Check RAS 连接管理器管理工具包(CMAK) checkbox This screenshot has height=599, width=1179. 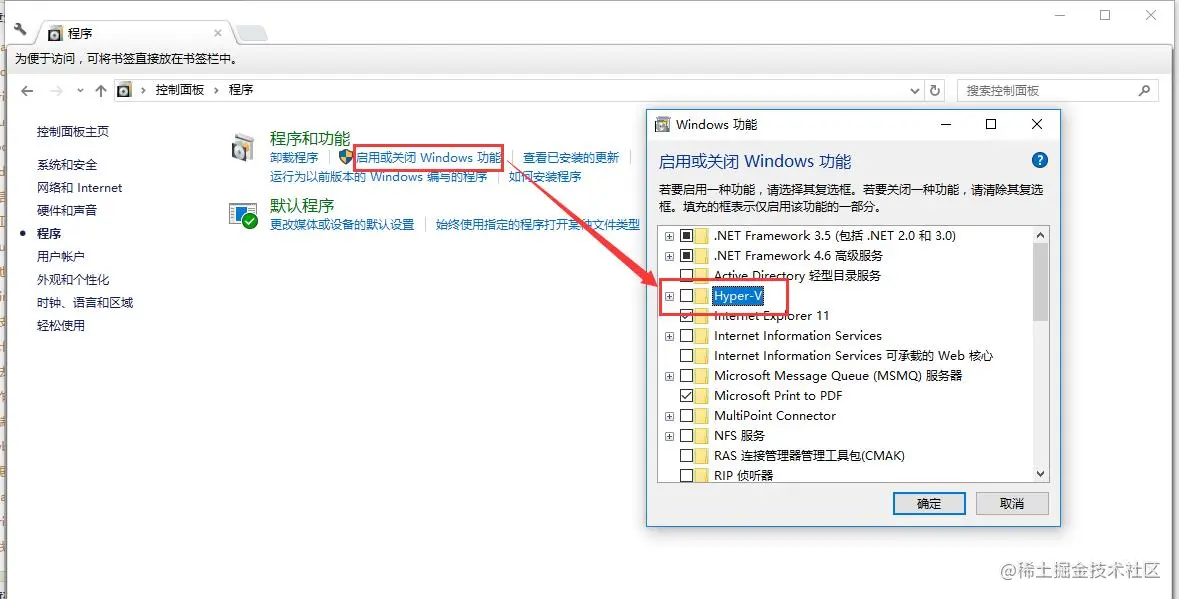click(686, 456)
